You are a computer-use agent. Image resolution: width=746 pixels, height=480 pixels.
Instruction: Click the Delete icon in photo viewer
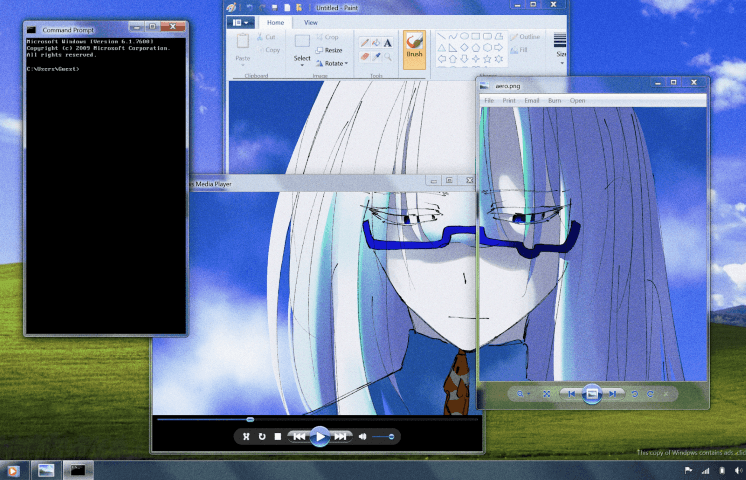point(666,394)
